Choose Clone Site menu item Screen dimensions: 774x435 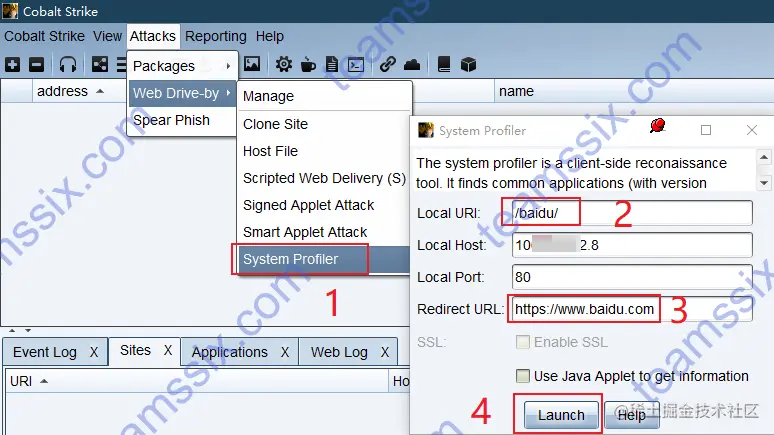pos(324,124)
